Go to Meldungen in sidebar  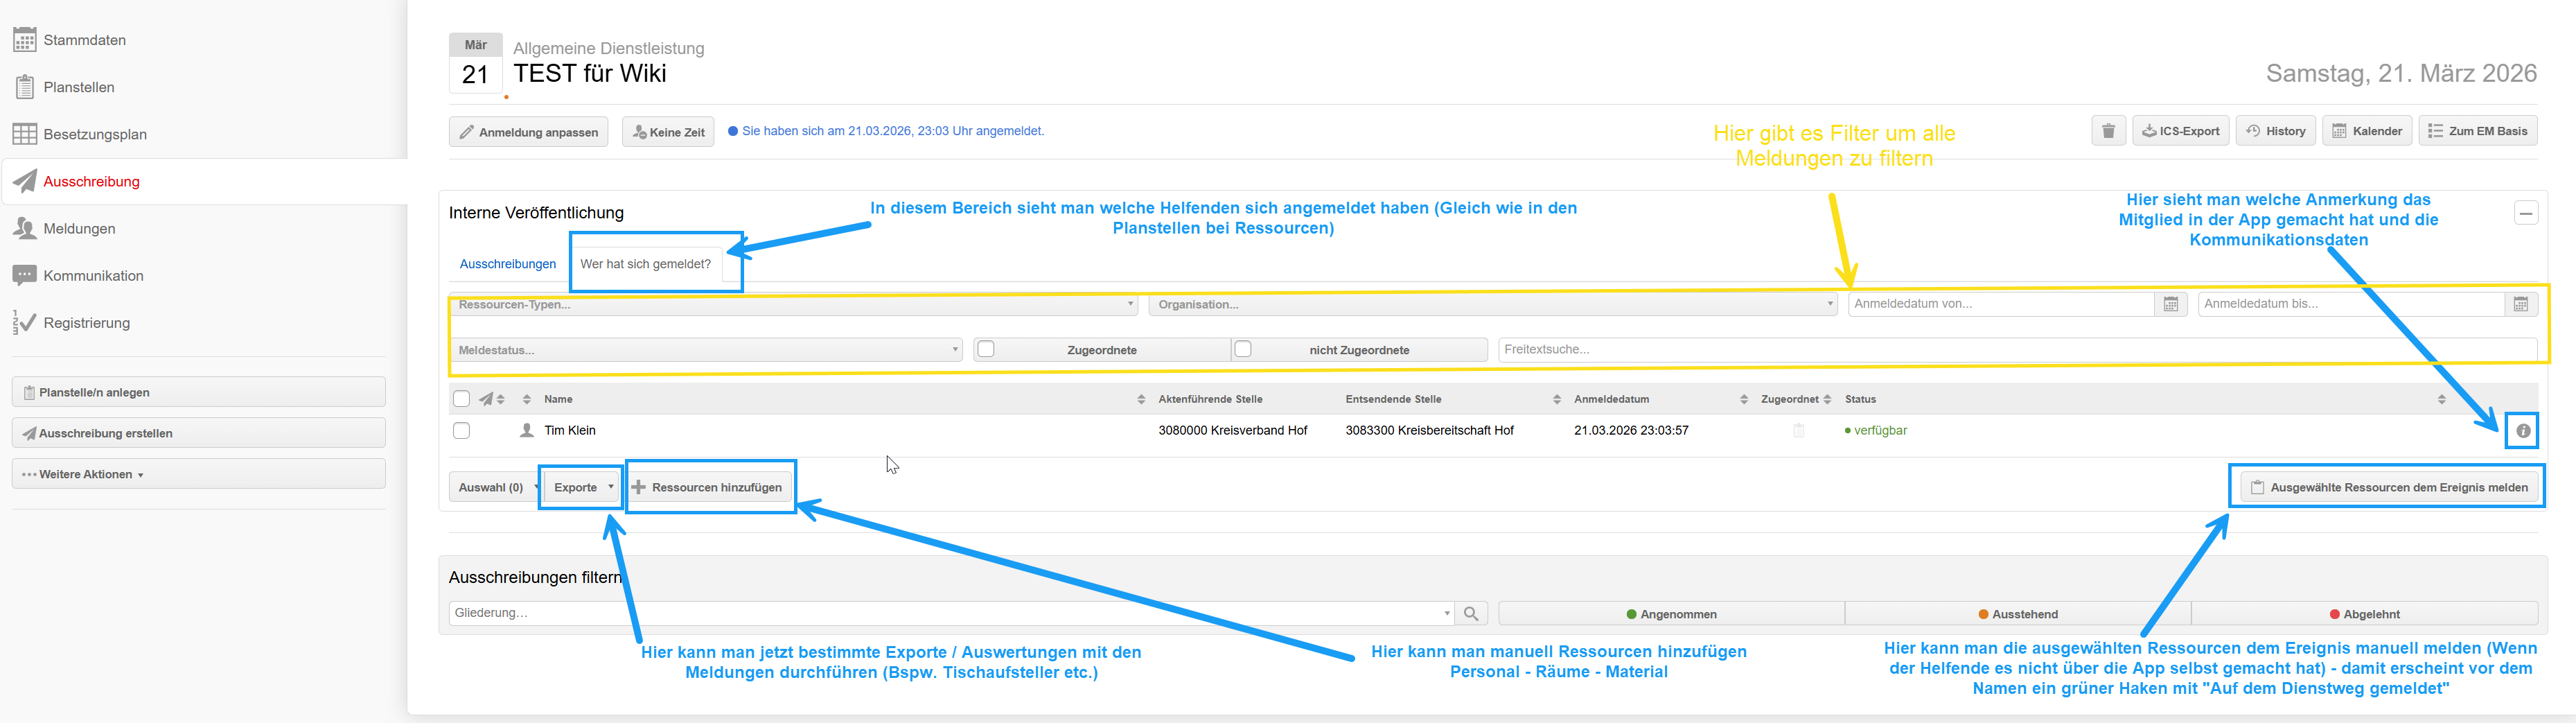point(79,229)
